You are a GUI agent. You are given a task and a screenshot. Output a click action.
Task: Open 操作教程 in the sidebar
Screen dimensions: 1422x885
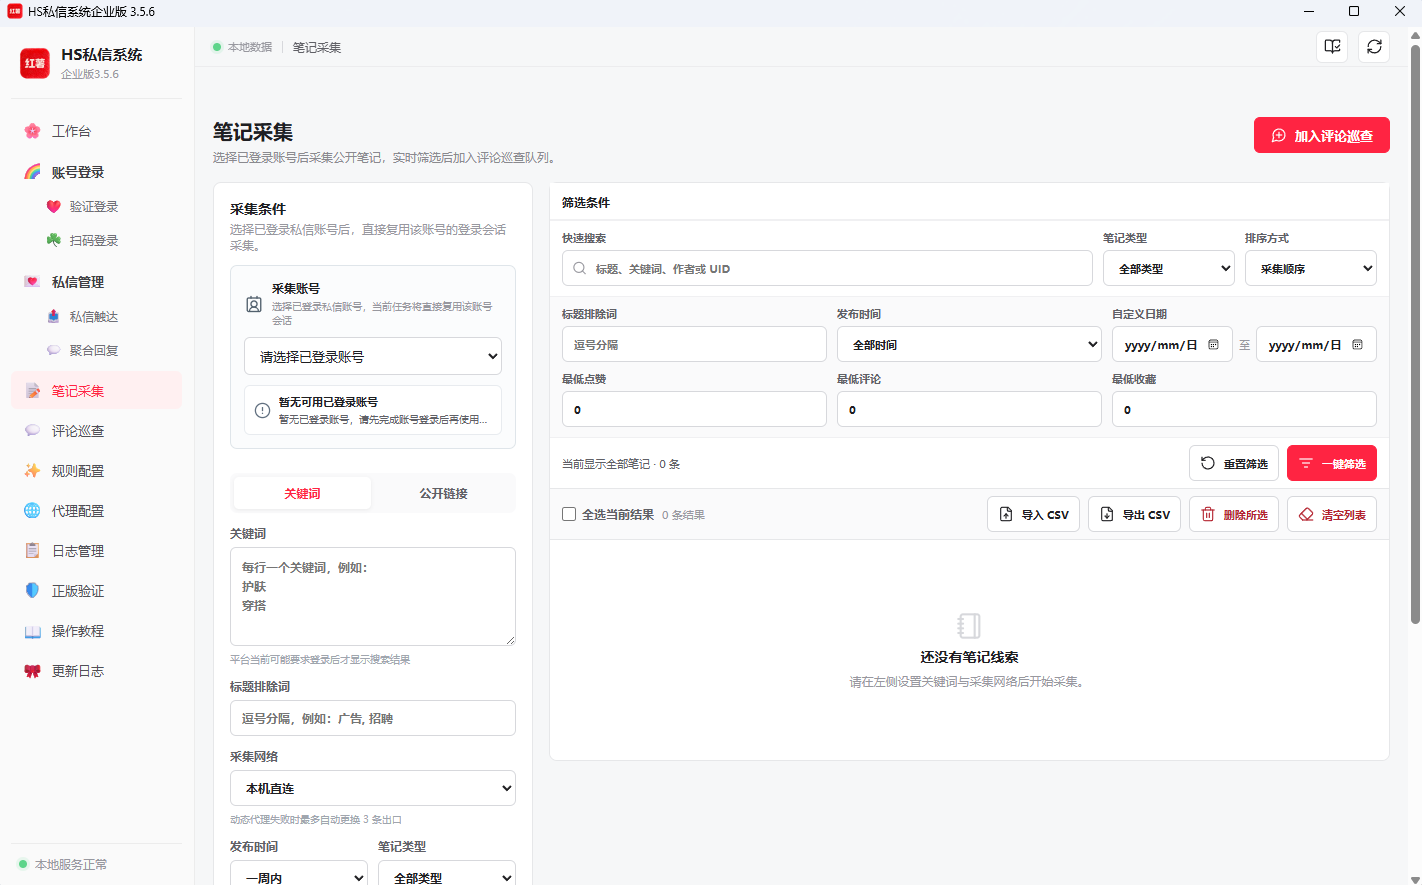(96, 631)
